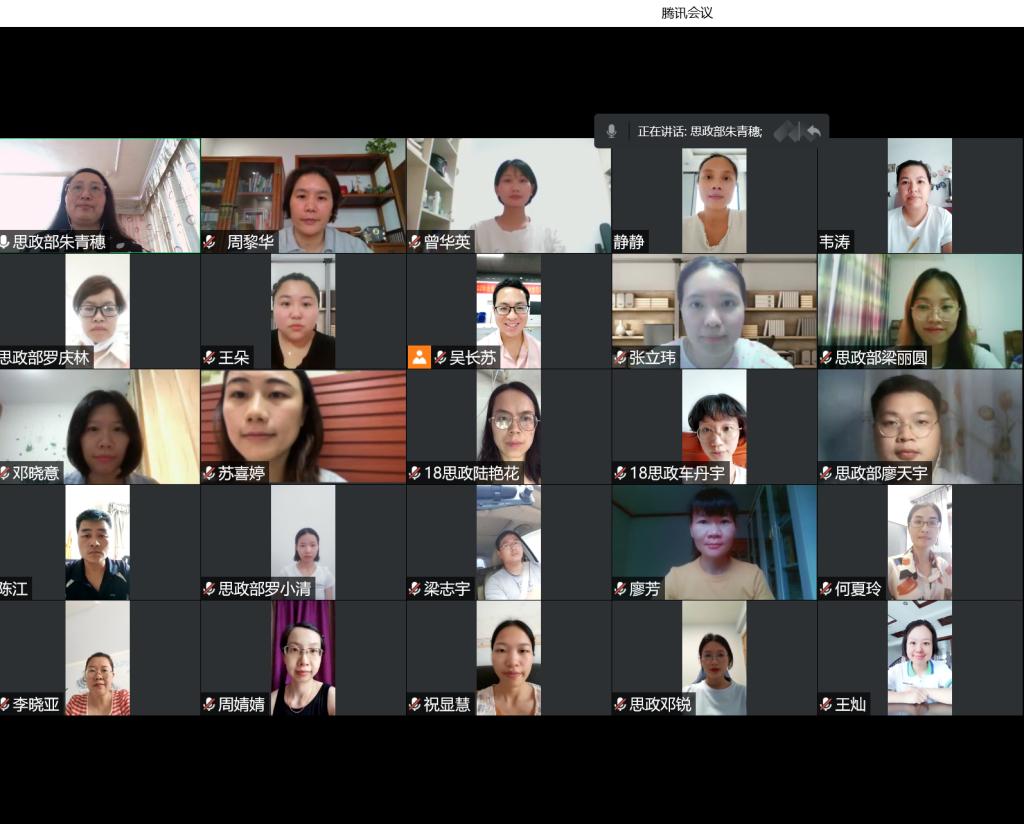Click the name label 思政邓锐
The height and width of the screenshot is (824, 1024).
tap(660, 705)
